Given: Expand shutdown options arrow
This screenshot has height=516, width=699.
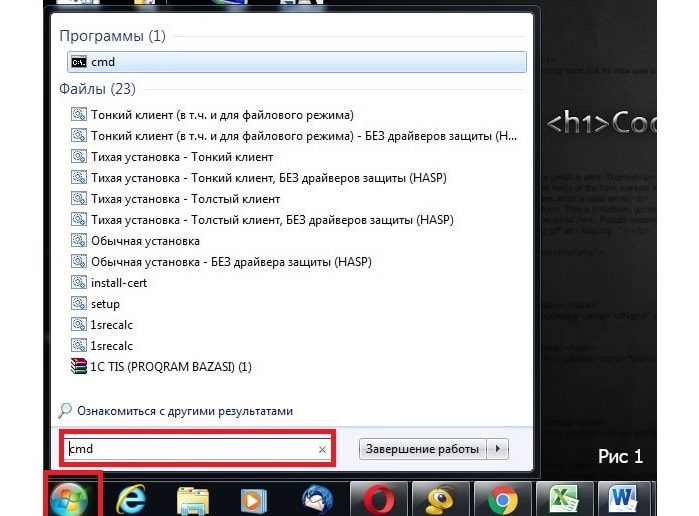Looking at the screenshot, I should tap(498, 449).
